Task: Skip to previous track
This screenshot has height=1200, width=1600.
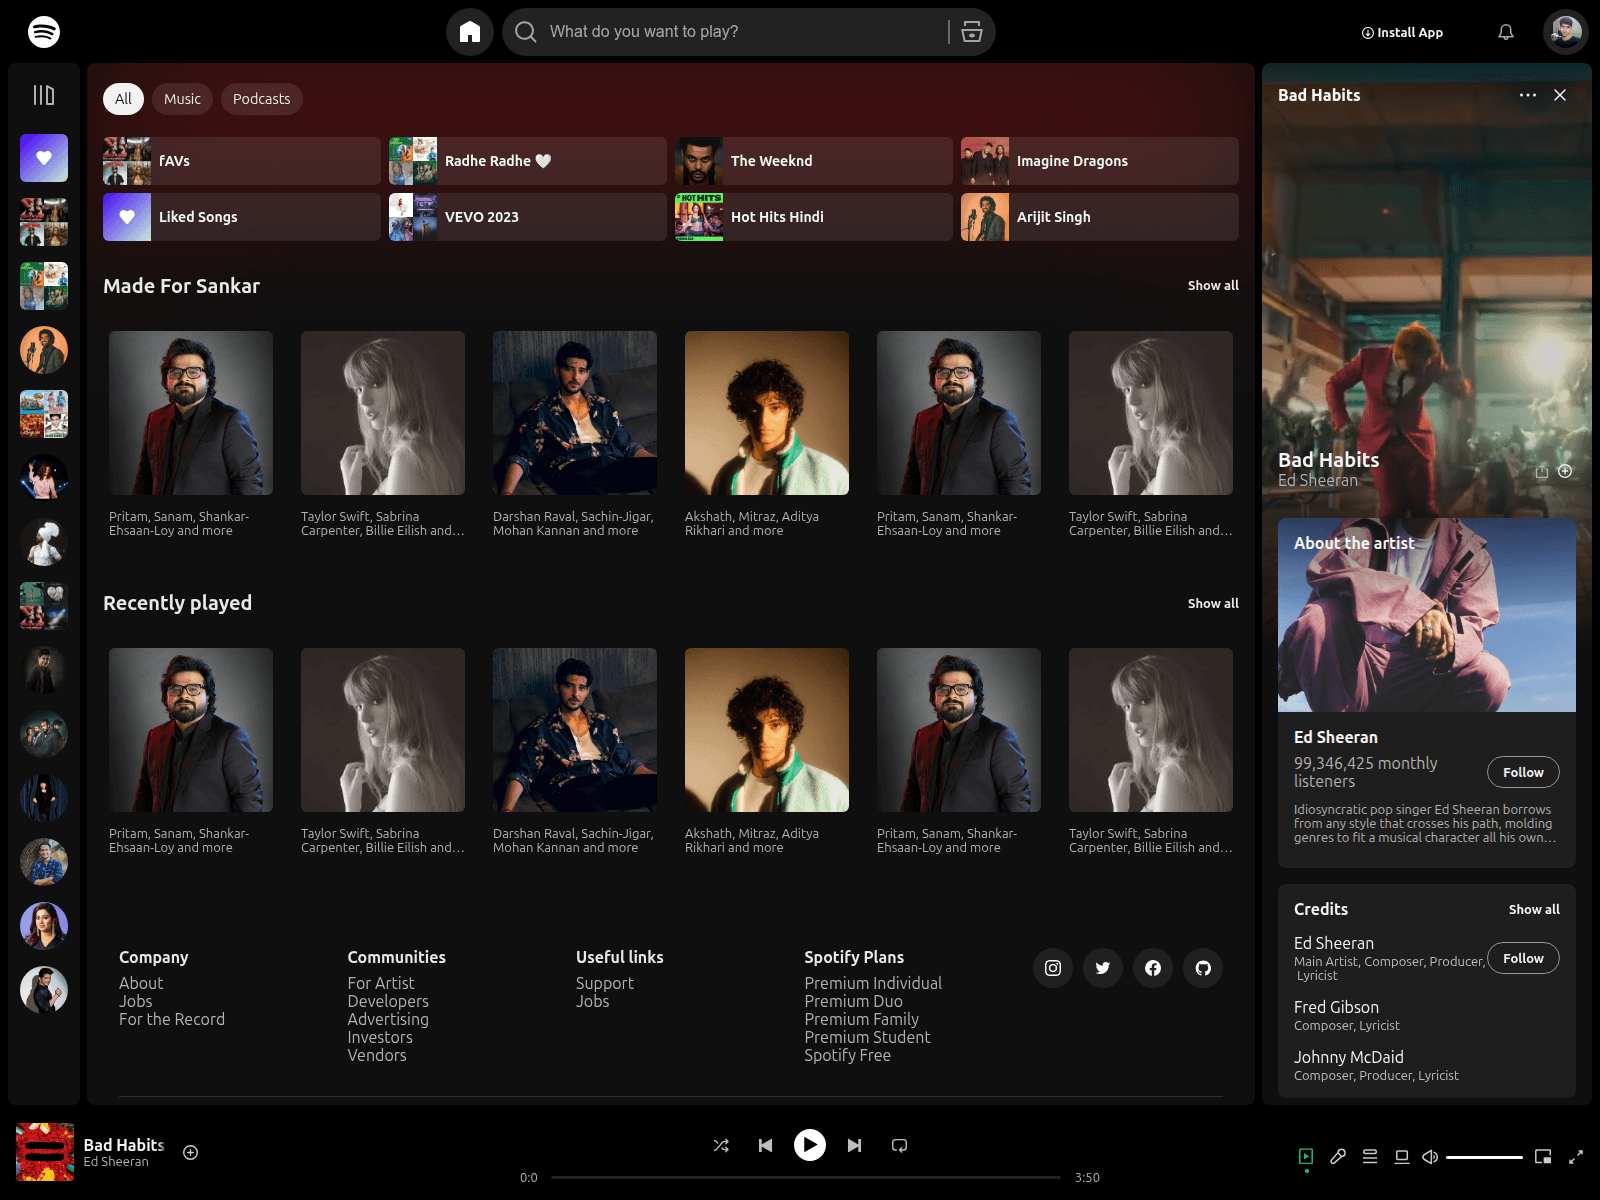Action: [x=765, y=1145]
